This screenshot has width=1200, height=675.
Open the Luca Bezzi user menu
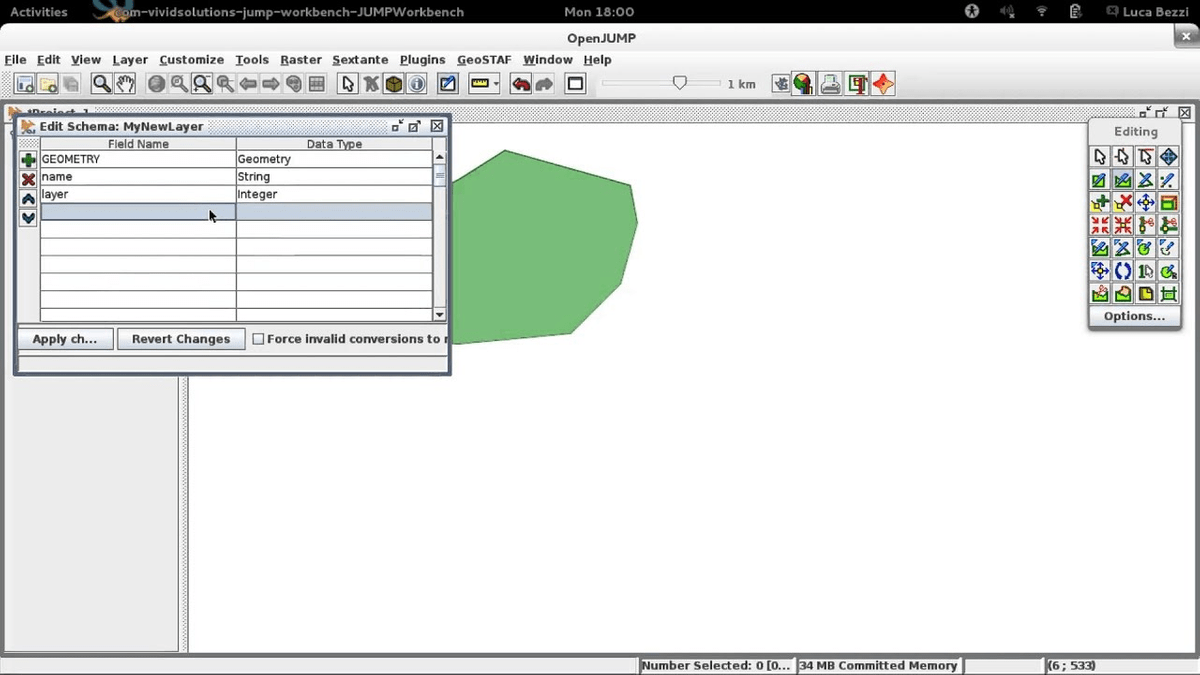tap(1148, 12)
